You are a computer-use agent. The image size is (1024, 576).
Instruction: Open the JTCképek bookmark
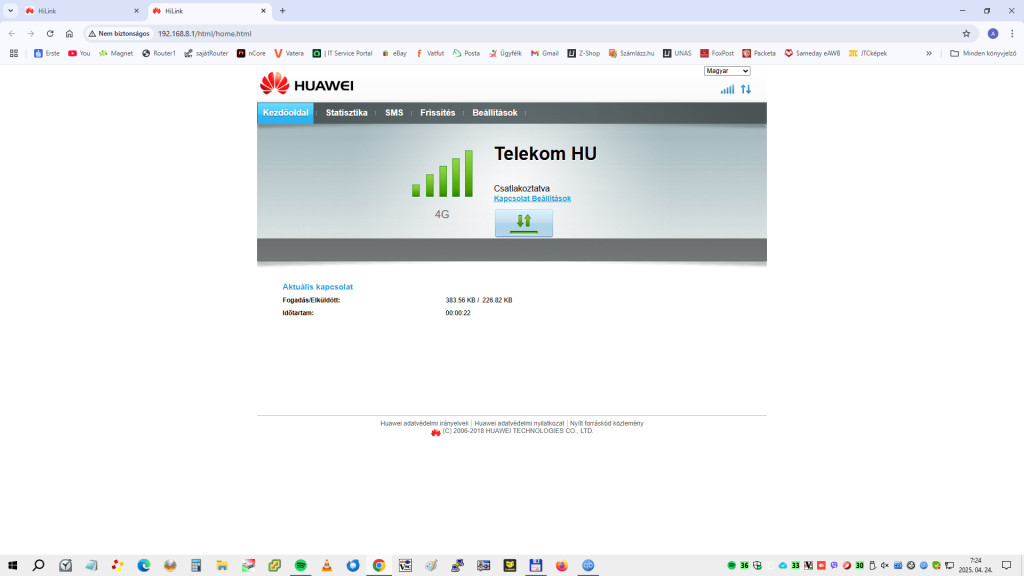pos(868,54)
